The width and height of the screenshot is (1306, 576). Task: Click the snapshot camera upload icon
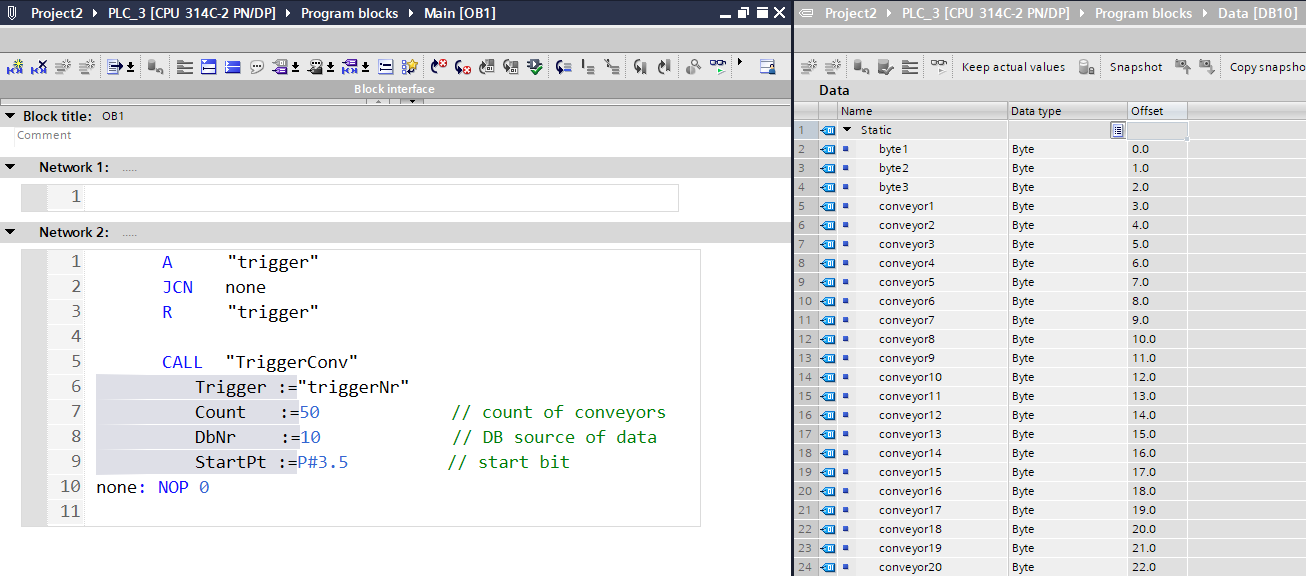point(1182,67)
